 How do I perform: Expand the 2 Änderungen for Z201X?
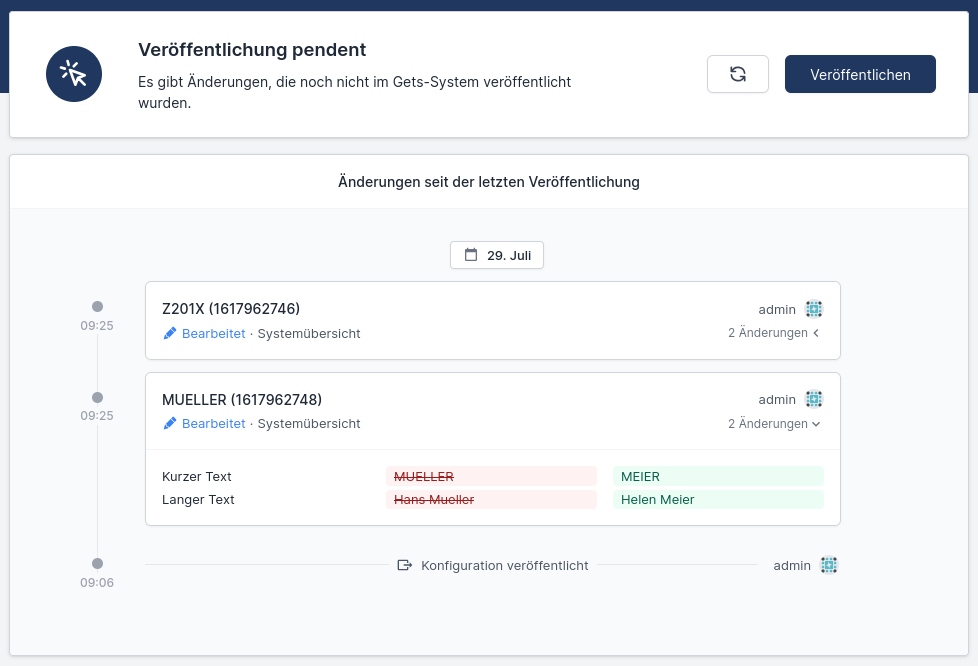774,333
